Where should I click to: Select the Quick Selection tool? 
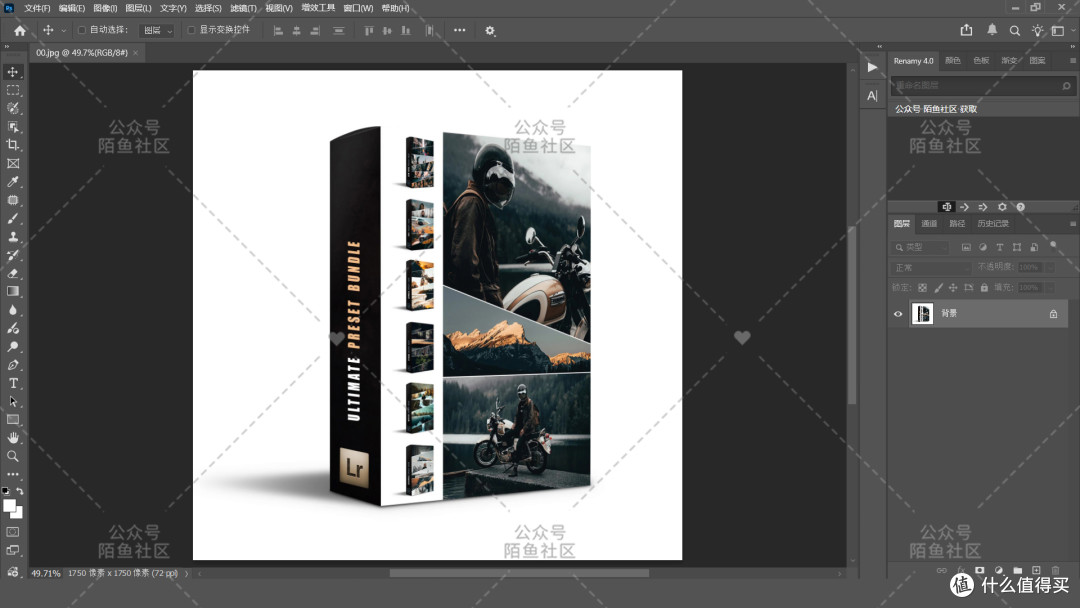coord(13,108)
